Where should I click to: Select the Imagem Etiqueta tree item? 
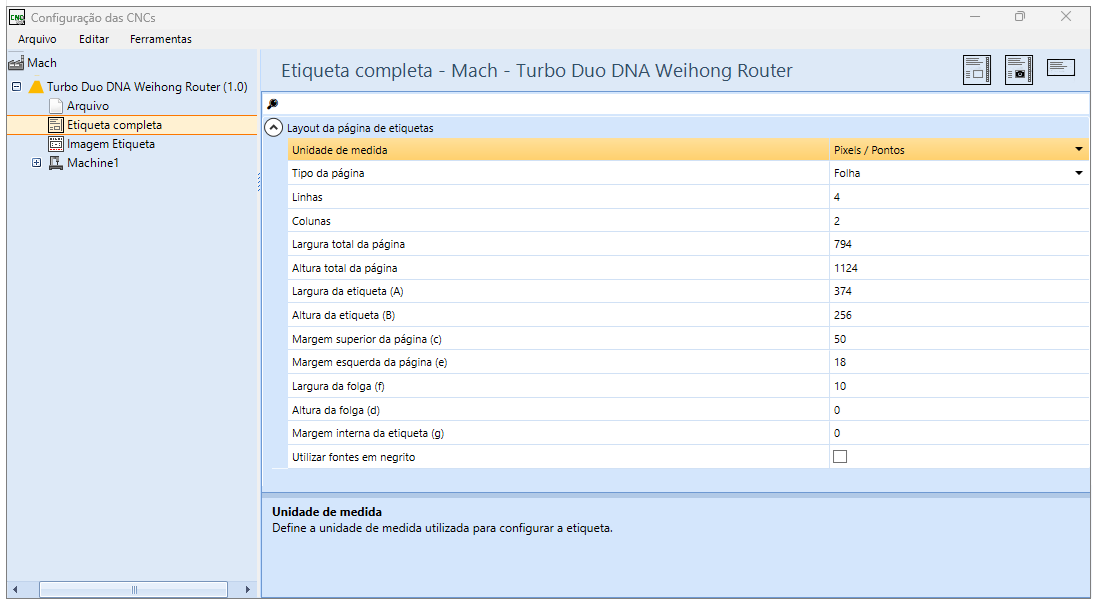pyautogui.click(x=111, y=144)
